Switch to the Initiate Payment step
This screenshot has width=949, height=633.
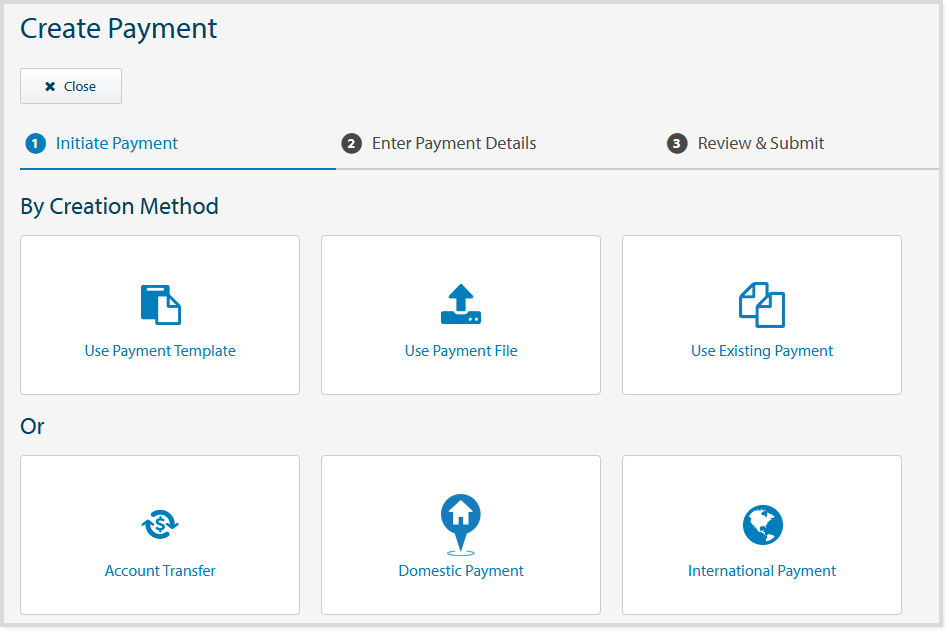[113, 143]
